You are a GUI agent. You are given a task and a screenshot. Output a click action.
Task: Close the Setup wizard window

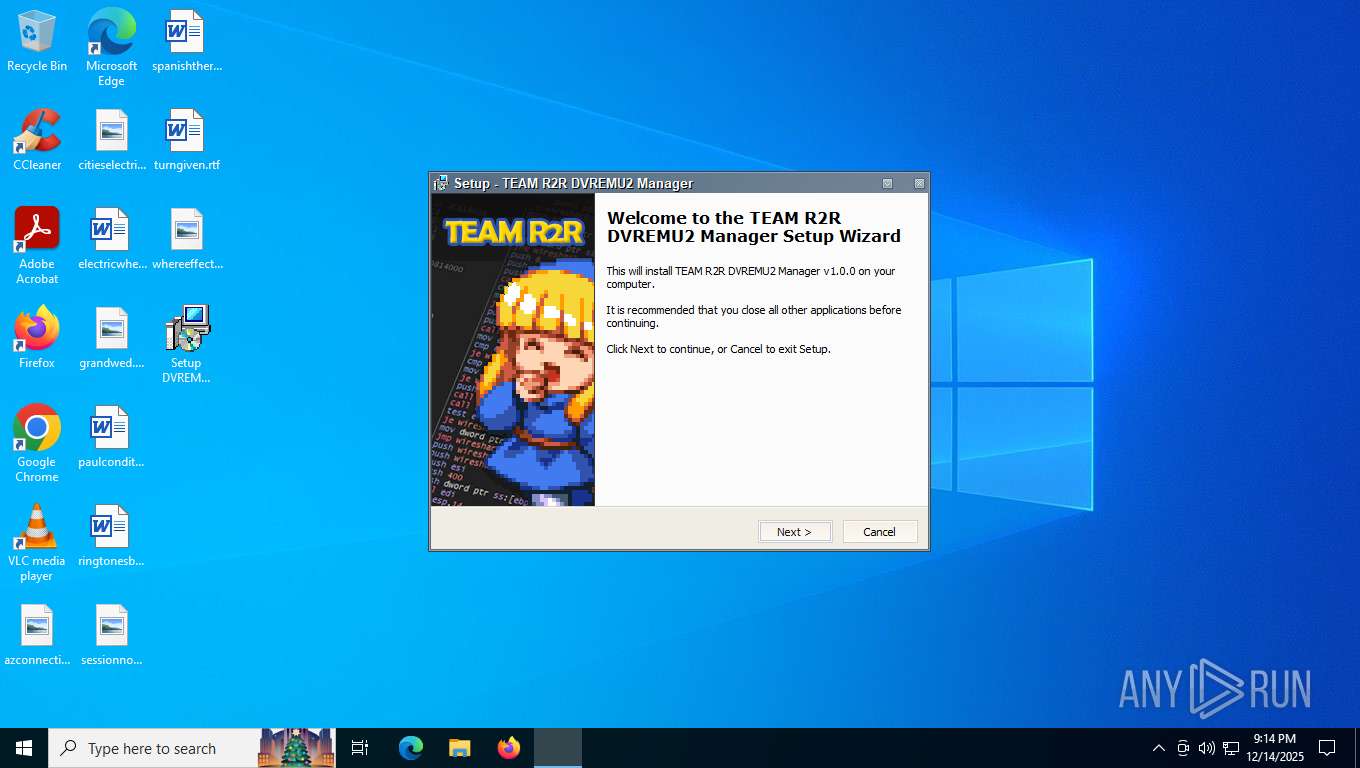tap(919, 184)
